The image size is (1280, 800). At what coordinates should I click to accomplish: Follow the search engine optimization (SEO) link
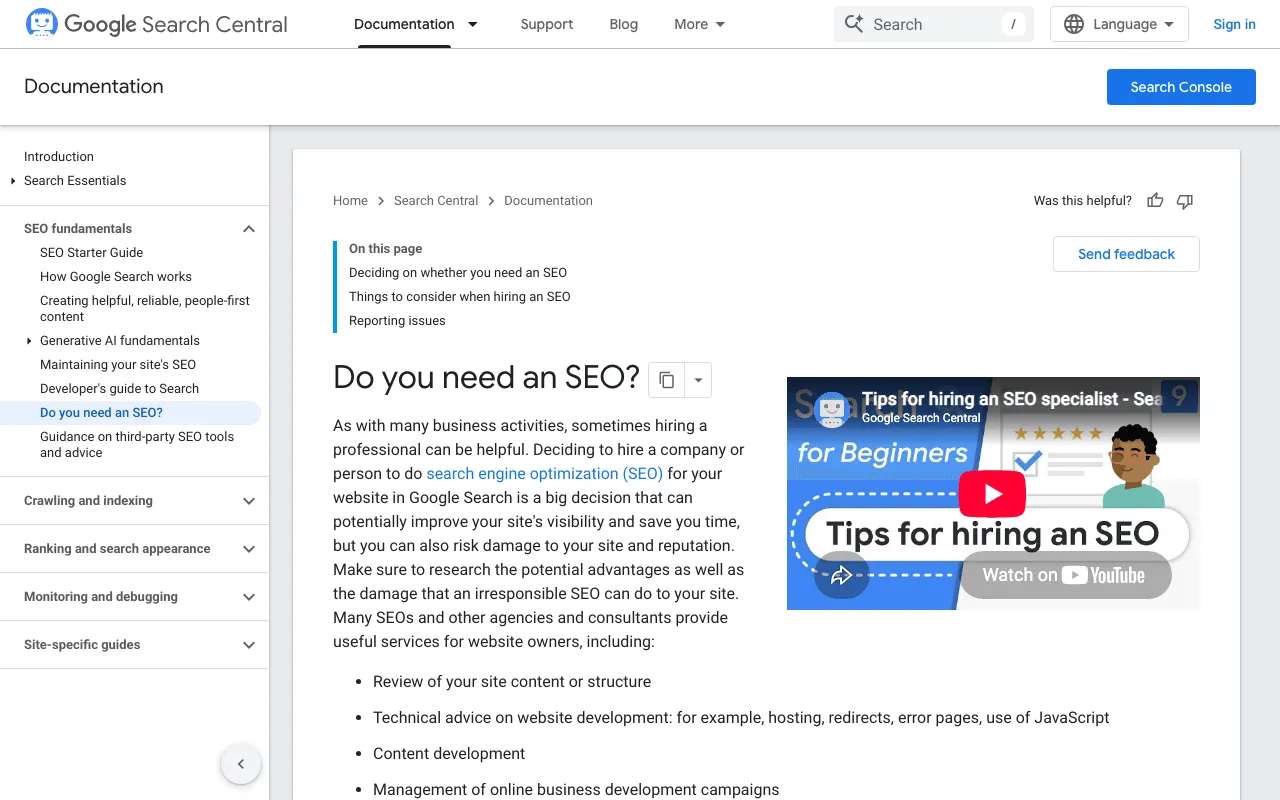(545, 474)
